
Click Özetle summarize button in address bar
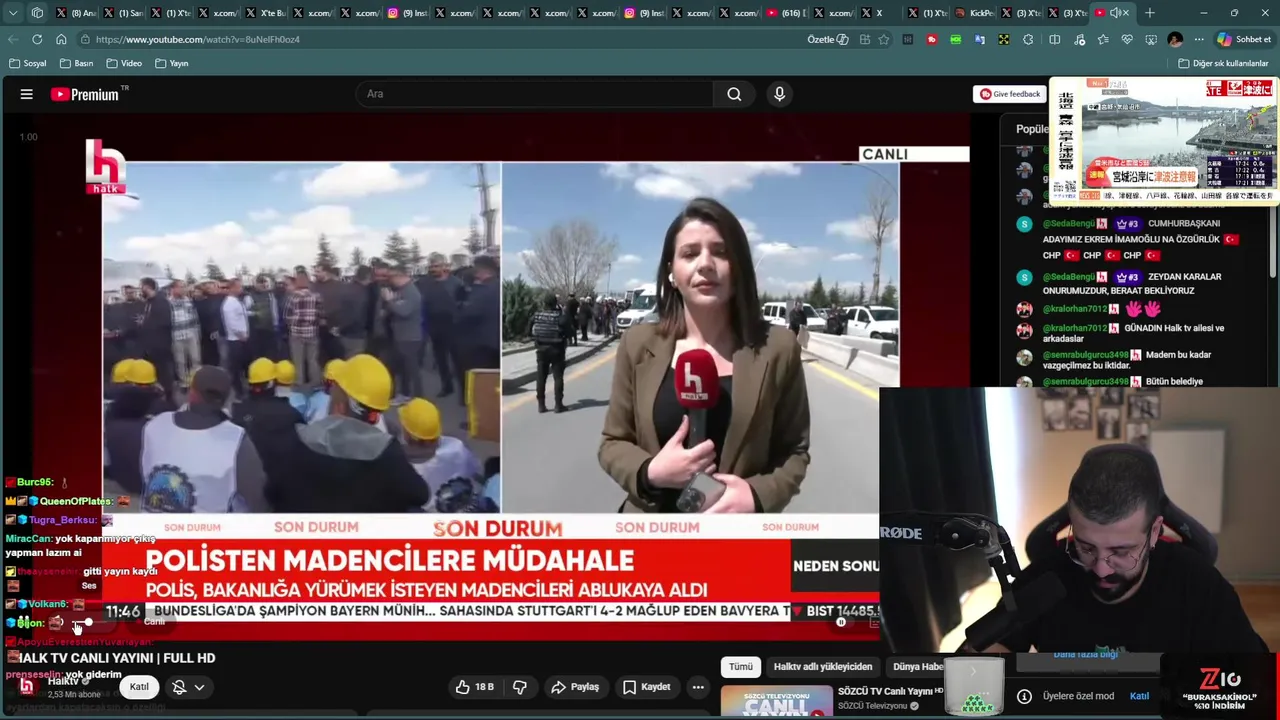click(x=828, y=39)
